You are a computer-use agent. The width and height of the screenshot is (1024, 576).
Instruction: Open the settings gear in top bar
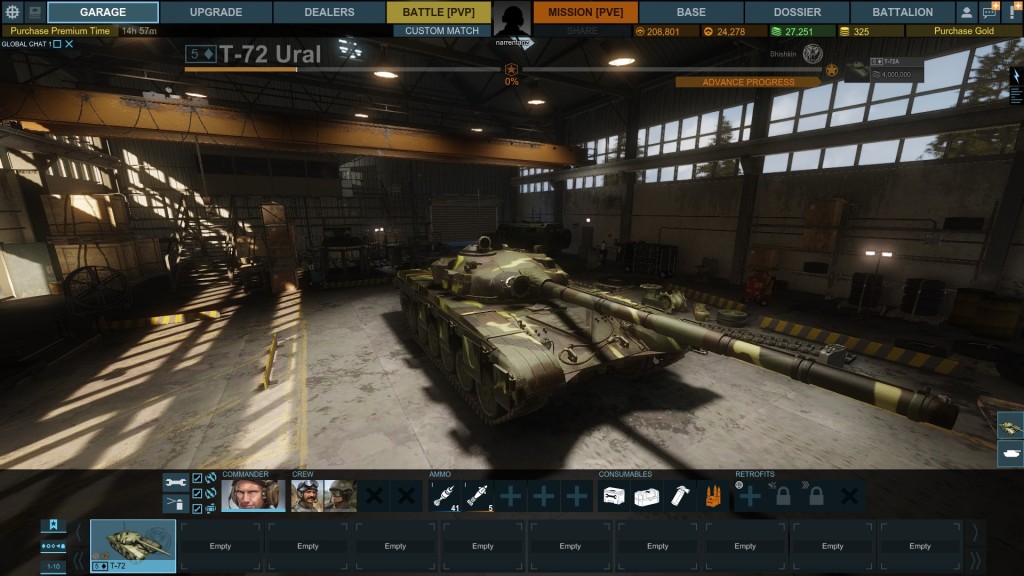[12, 12]
